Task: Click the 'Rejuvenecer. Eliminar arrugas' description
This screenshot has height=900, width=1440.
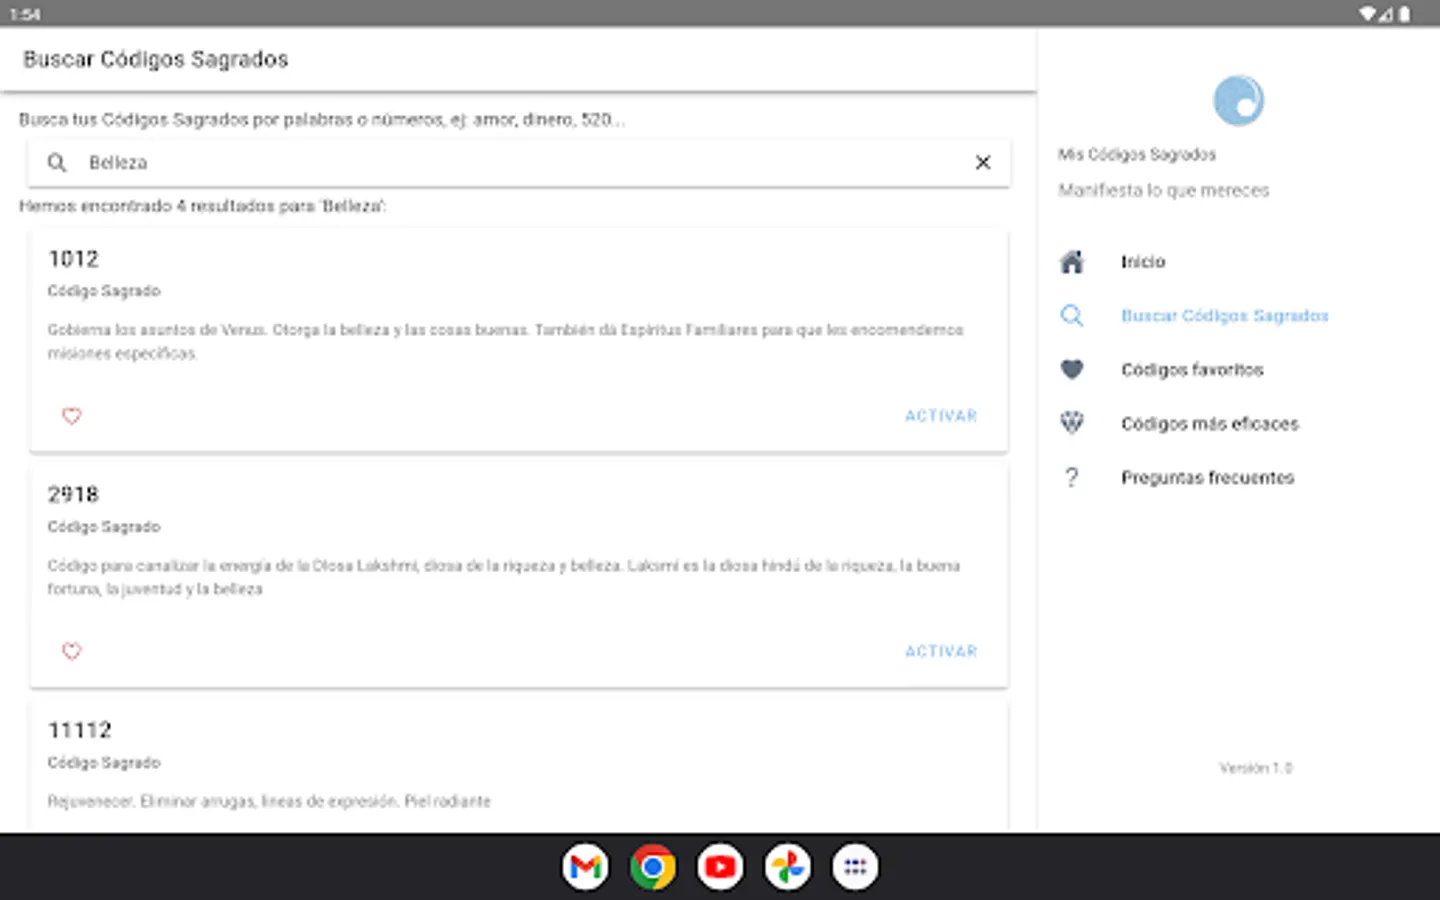Action: pos(269,801)
